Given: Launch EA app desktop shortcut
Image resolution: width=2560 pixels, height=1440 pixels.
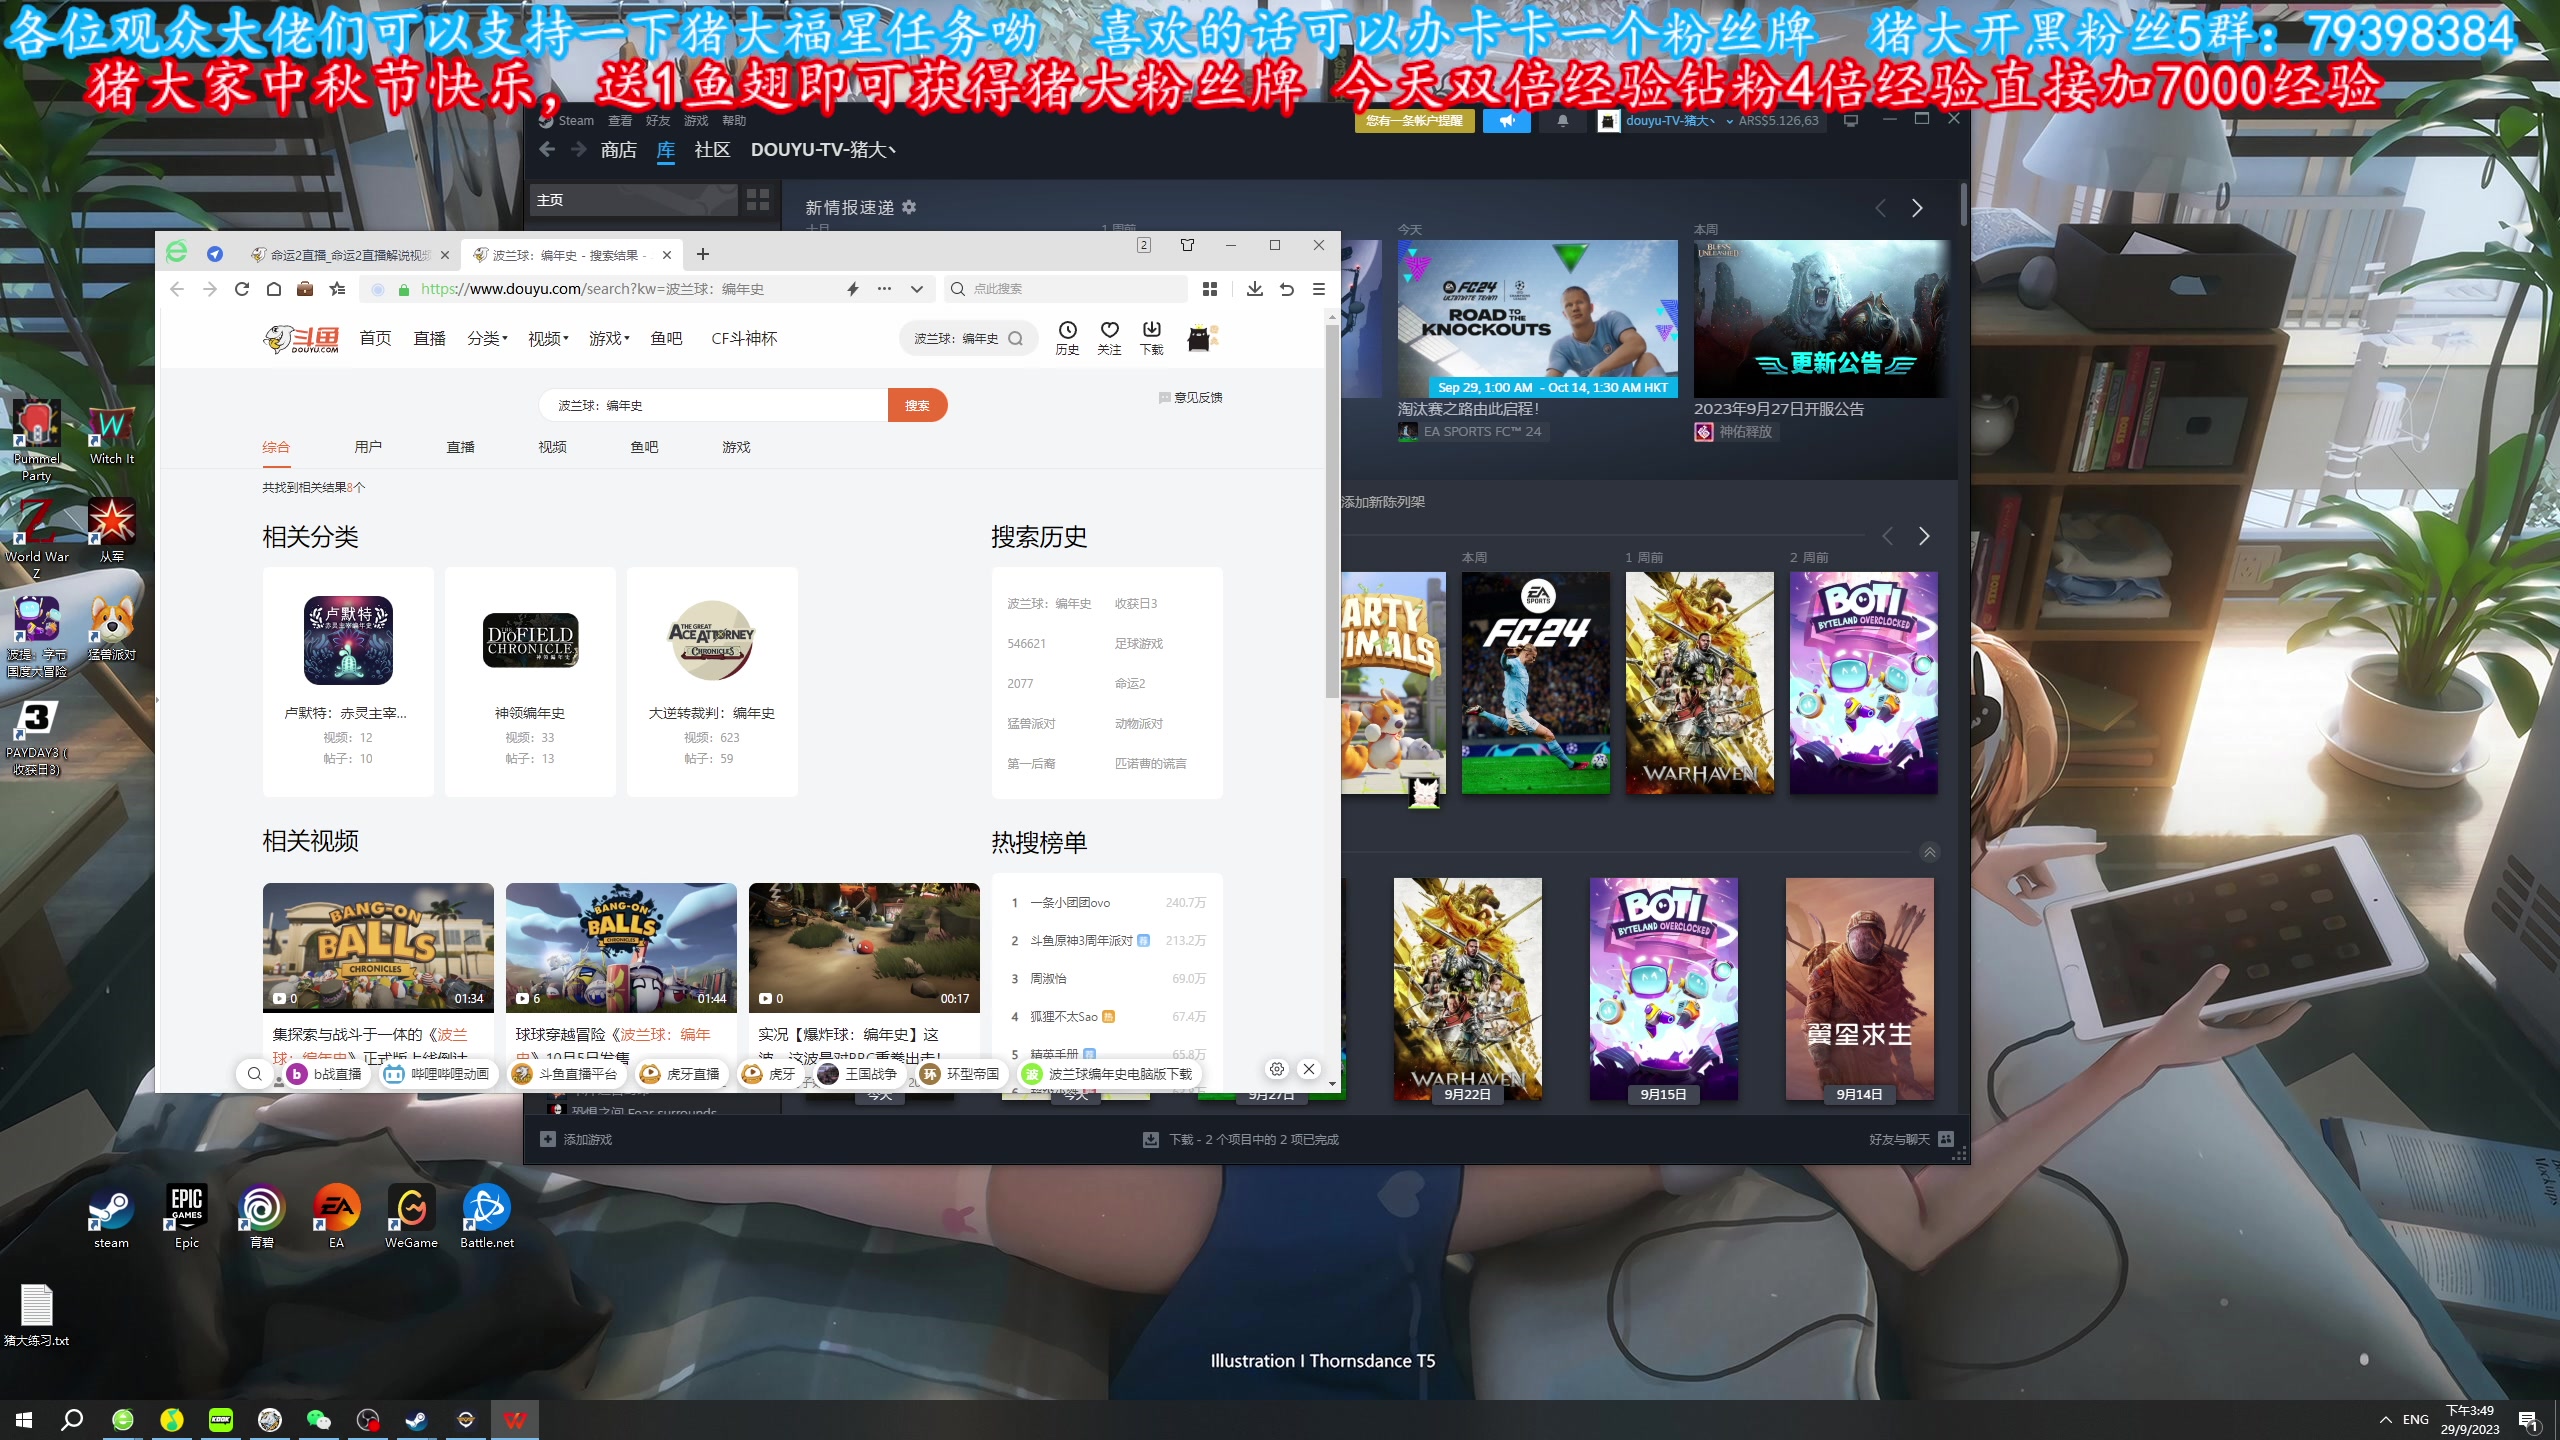Looking at the screenshot, I should click(x=336, y=1217).
